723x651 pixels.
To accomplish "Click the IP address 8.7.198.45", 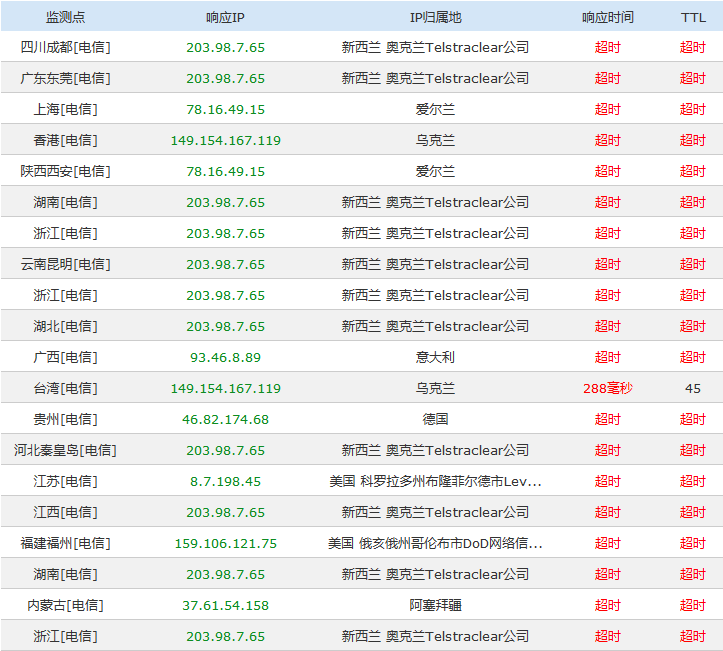I will 225,481.
